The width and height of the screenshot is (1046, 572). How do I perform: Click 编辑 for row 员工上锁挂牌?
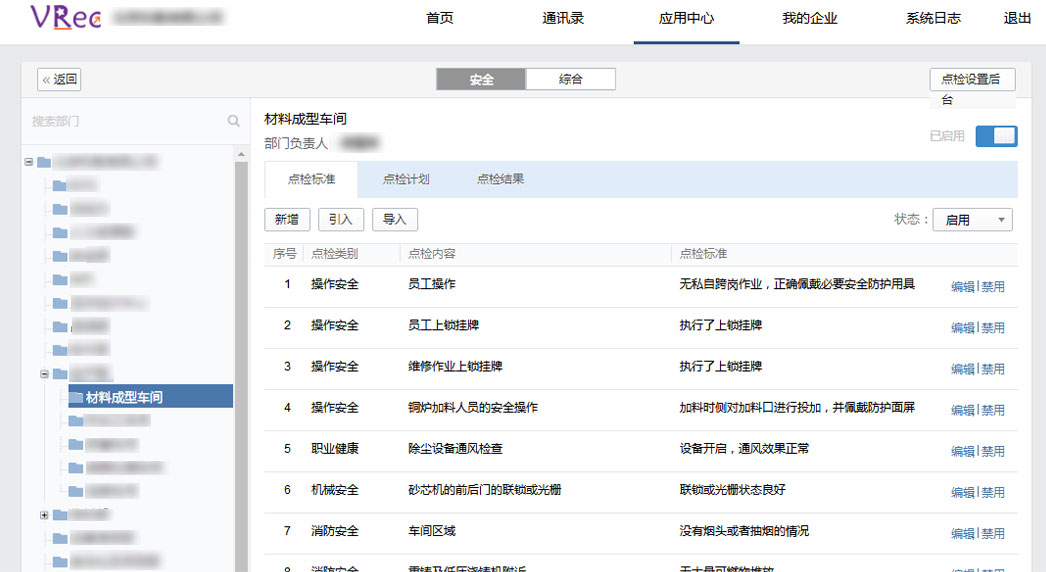click(x=963, y=328)
